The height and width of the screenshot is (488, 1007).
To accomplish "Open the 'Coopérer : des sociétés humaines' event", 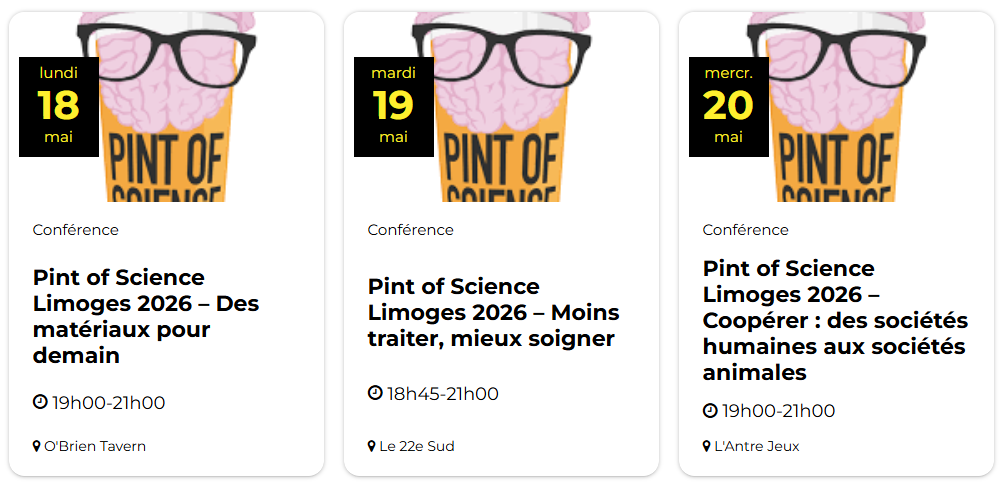I will click(x=835, y=320).
